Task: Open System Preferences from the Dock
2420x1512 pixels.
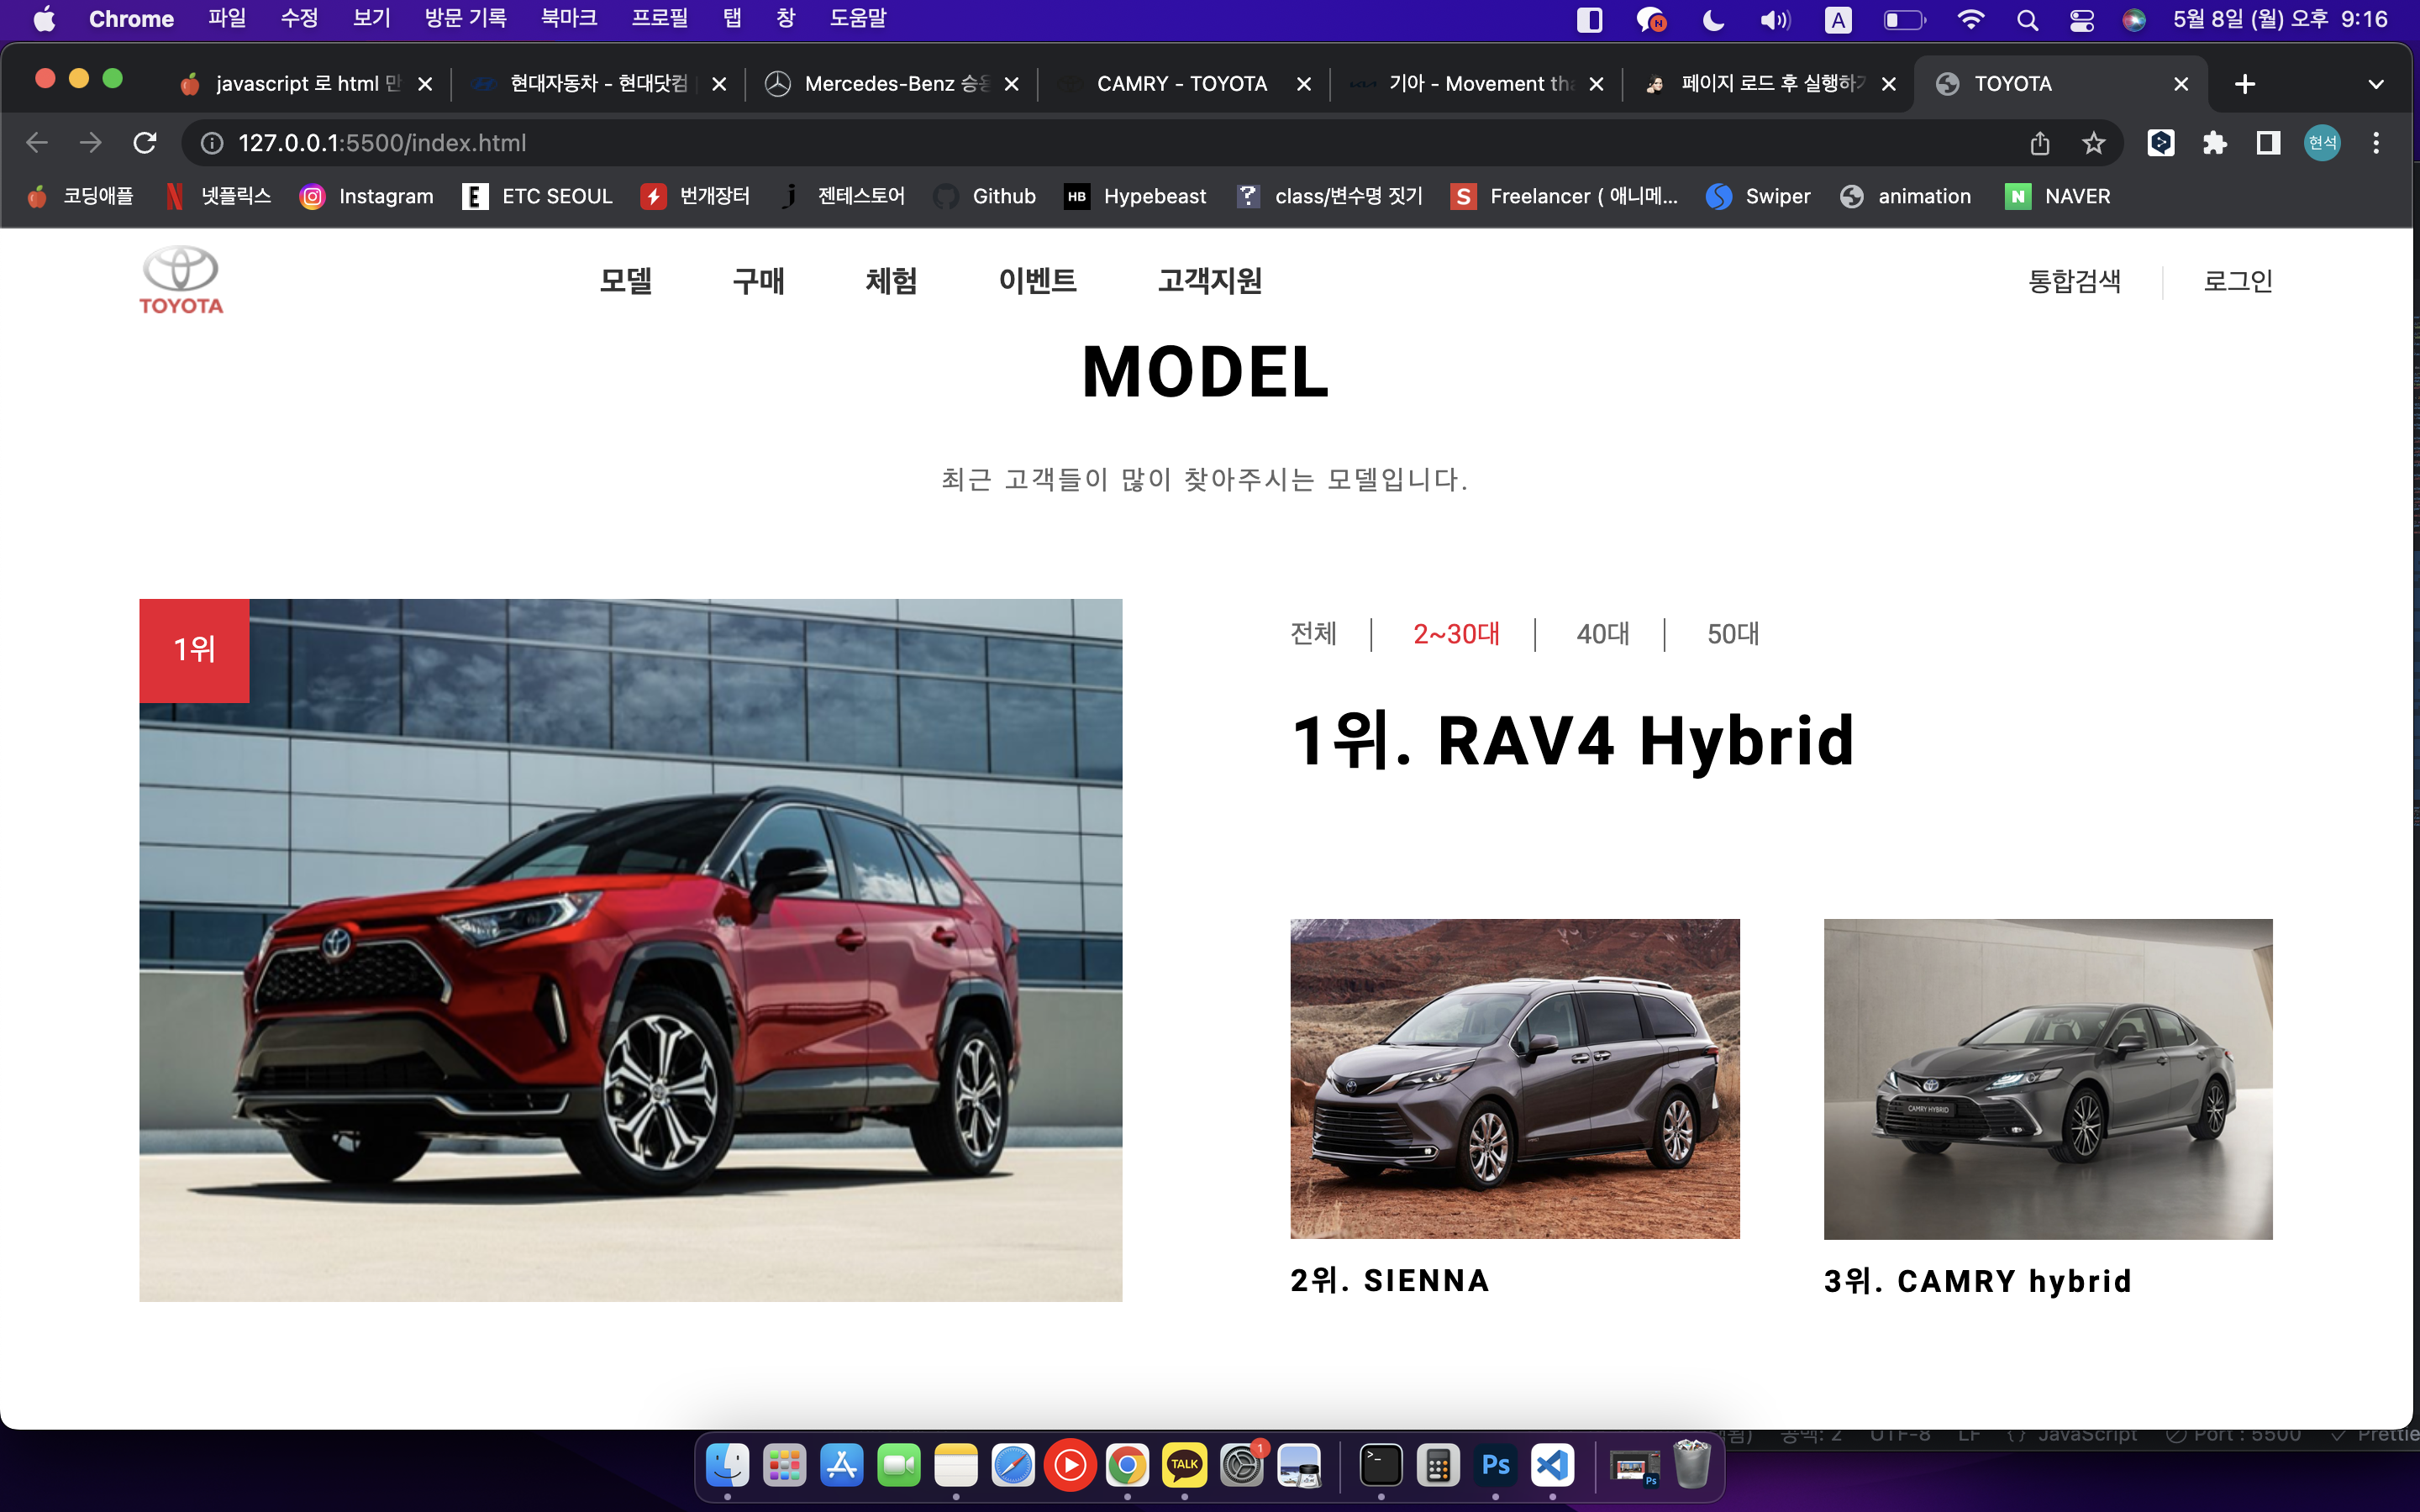Action: [x=1241, y=1466]
